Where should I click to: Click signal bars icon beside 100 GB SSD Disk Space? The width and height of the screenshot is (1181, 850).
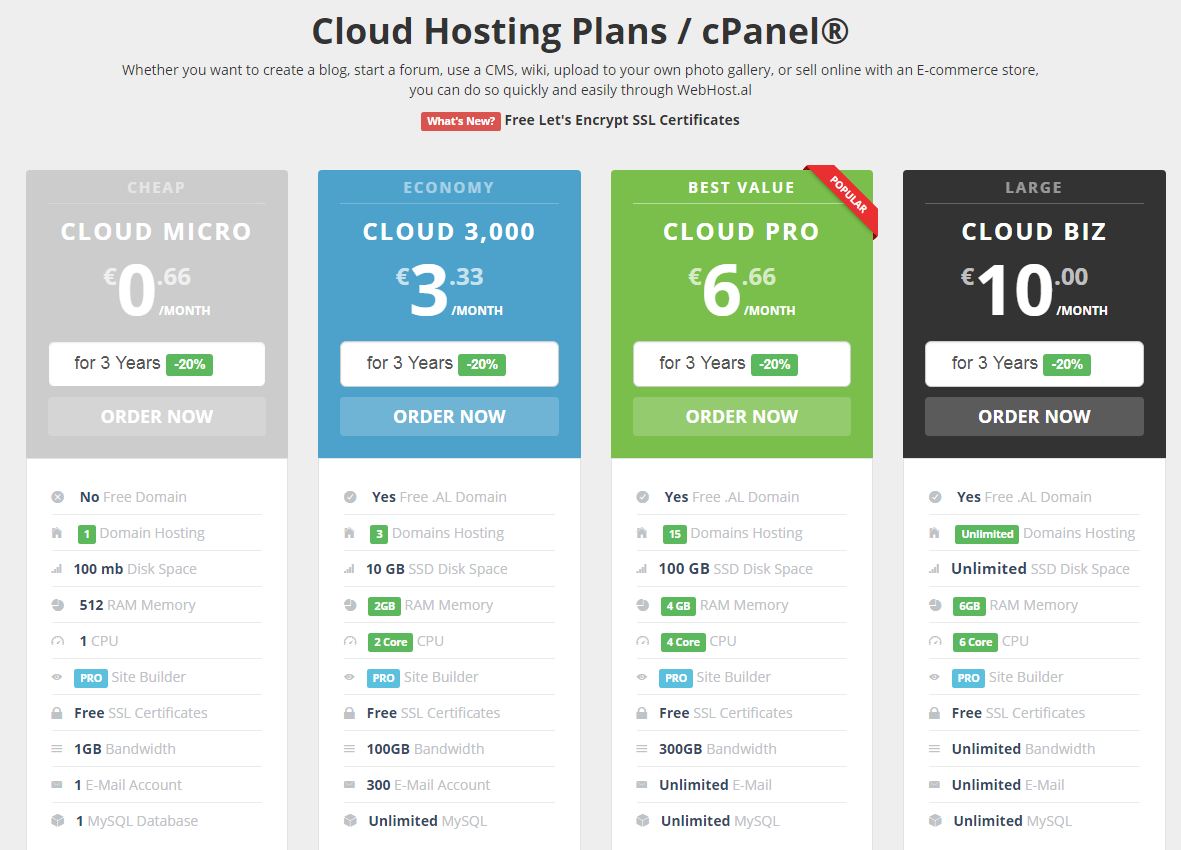(x=642, y=569)
